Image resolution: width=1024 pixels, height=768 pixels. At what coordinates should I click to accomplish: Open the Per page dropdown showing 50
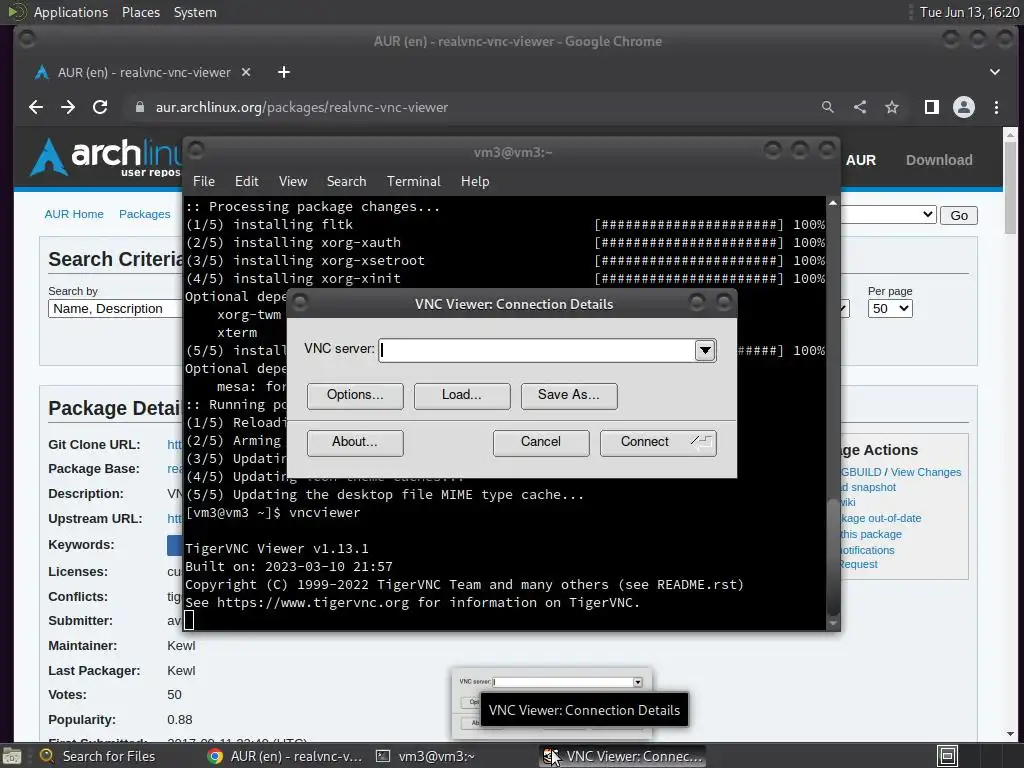[889, 309]
